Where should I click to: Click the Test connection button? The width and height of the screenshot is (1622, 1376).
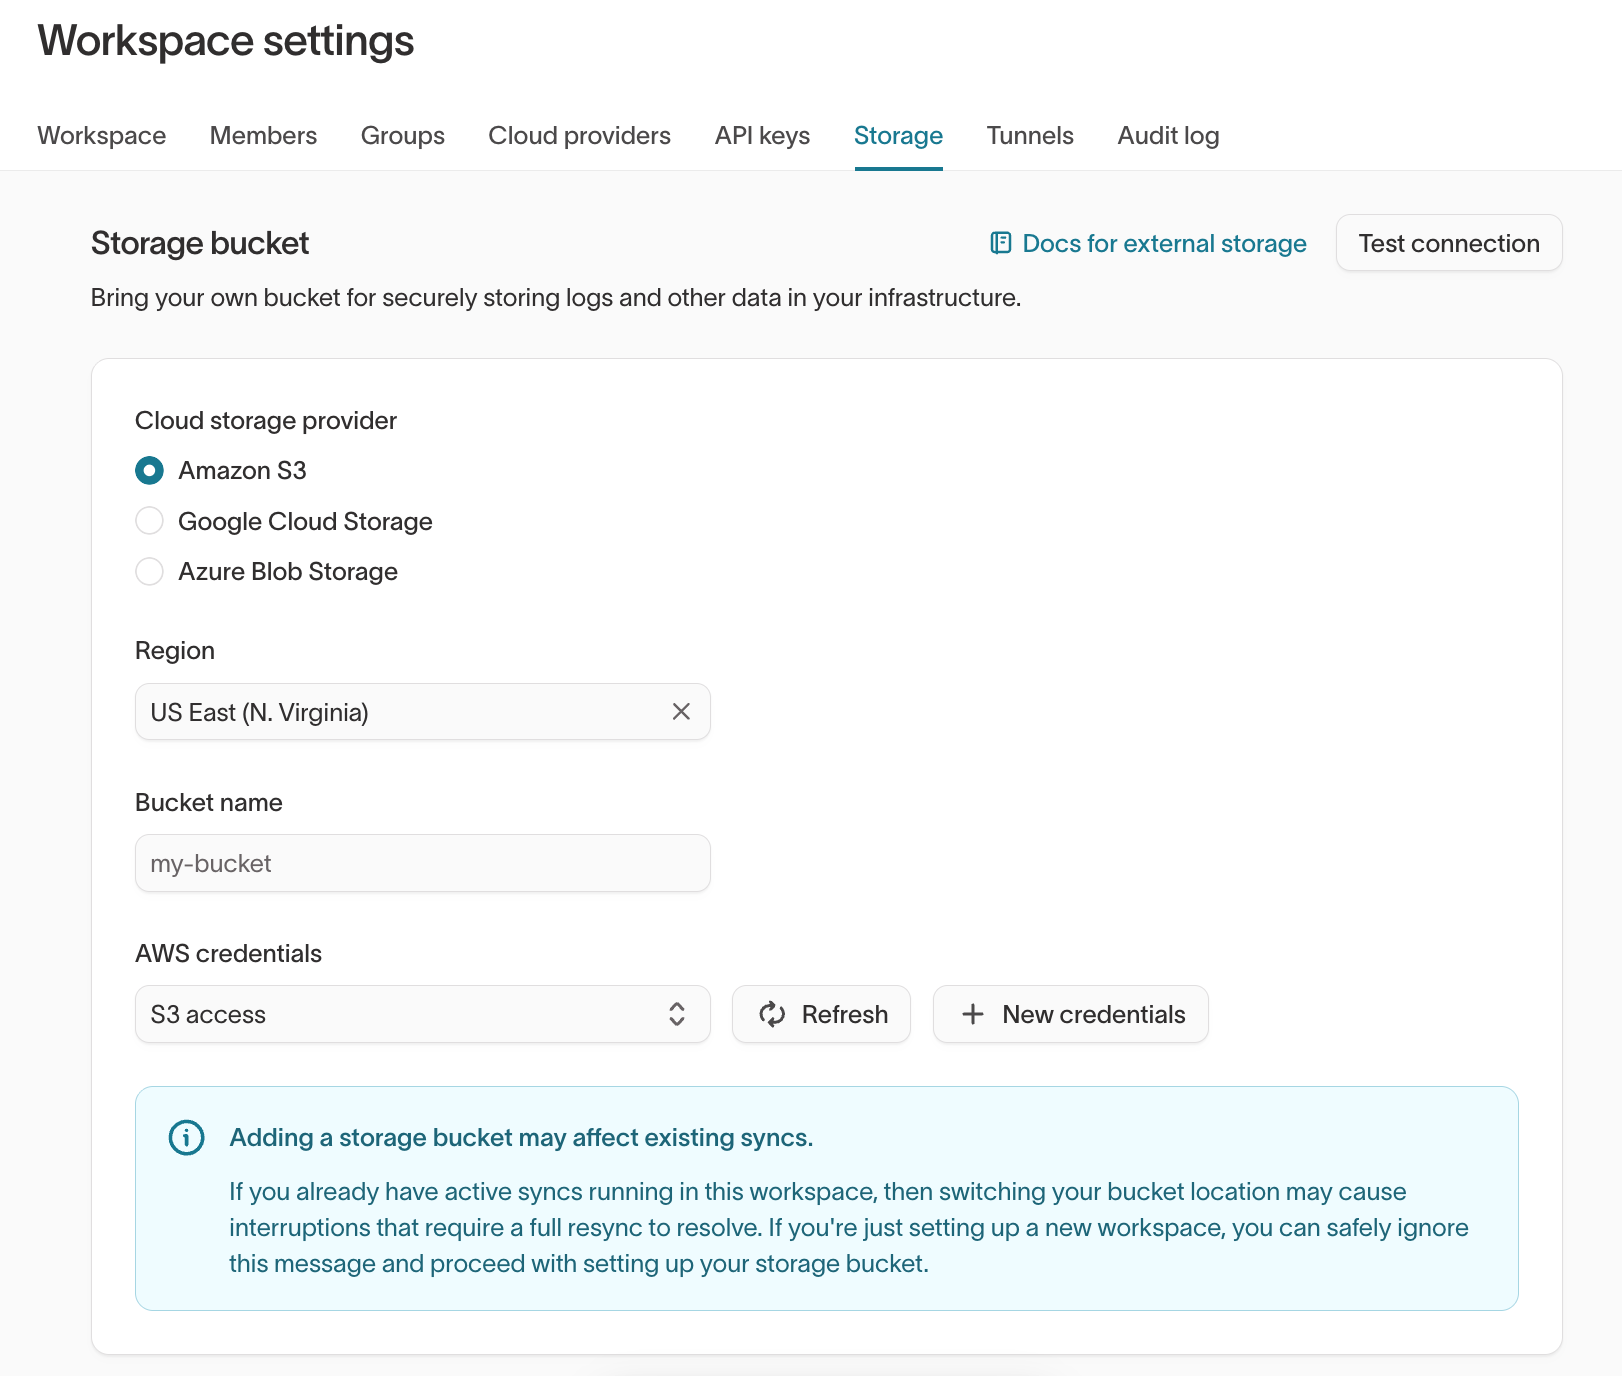[x=1449, y=243]
